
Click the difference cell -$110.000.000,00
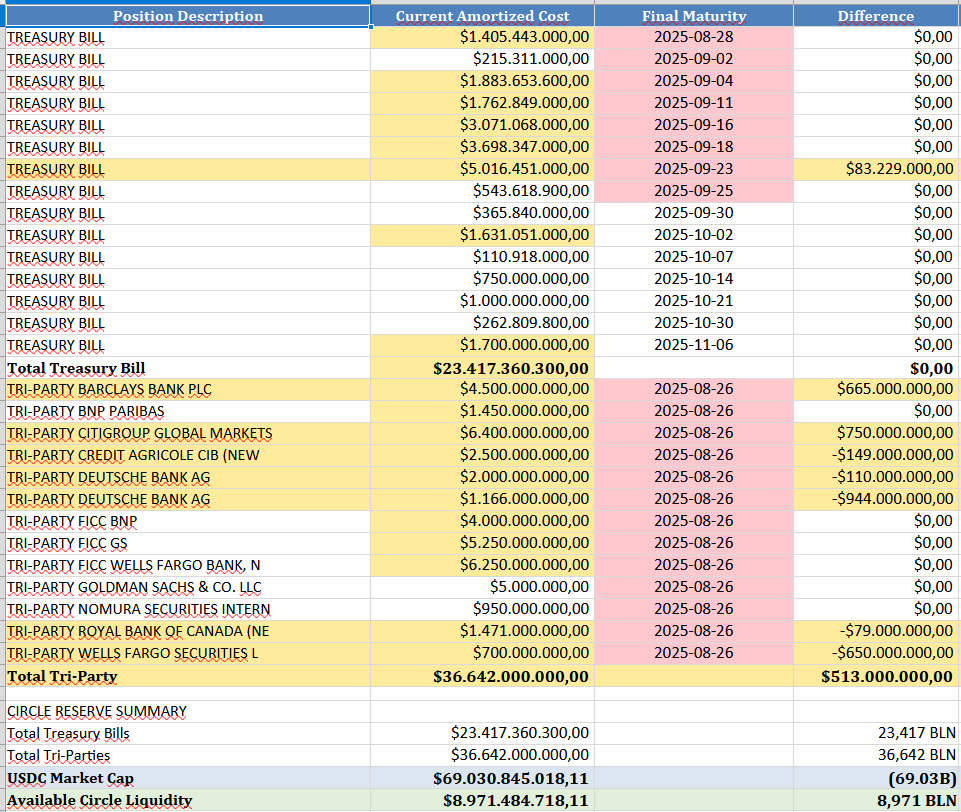coord(876,478)
